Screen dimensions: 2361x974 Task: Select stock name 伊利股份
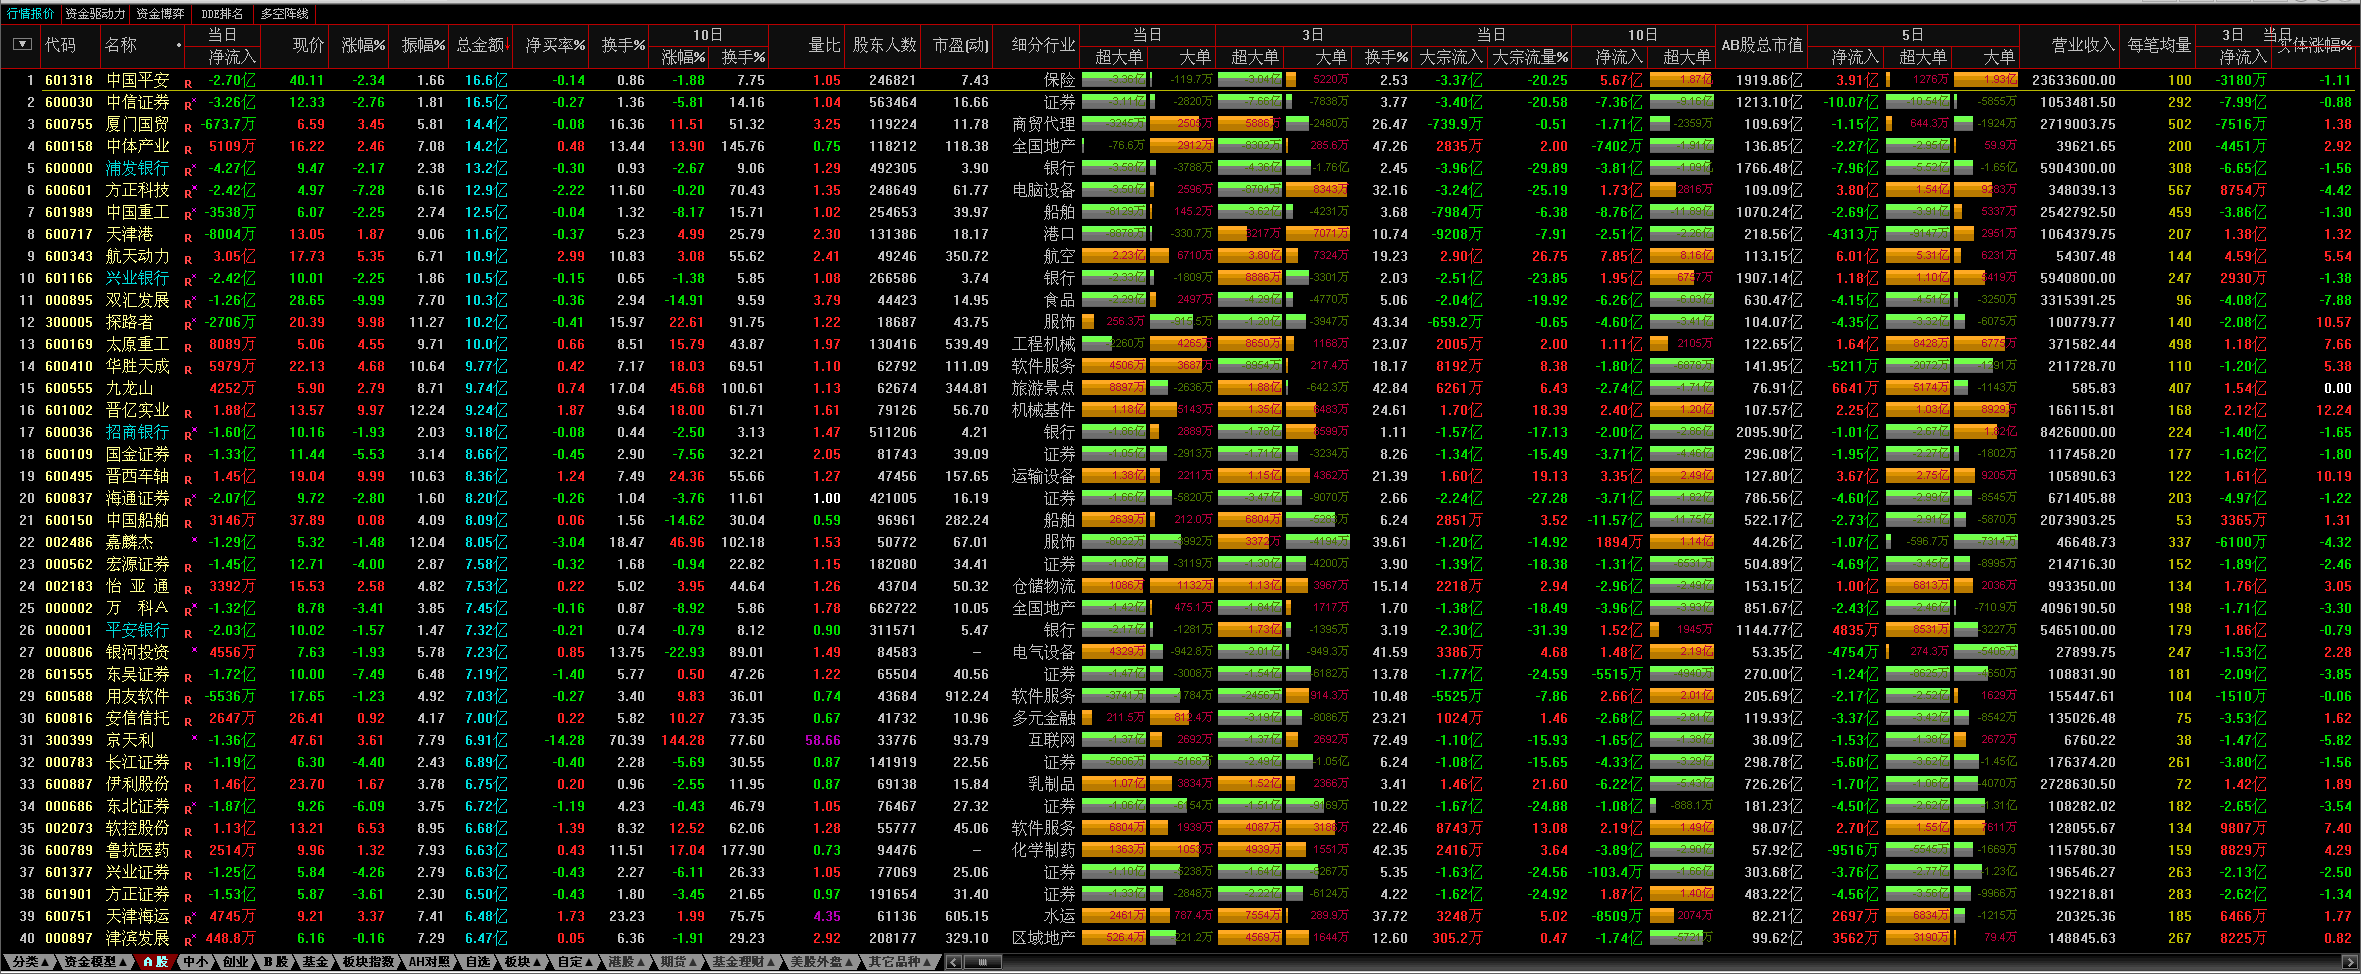pos(138,784)
